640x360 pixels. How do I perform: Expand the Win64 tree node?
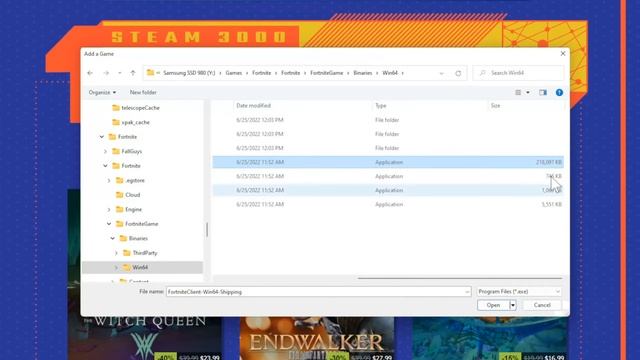click(116, 268)
